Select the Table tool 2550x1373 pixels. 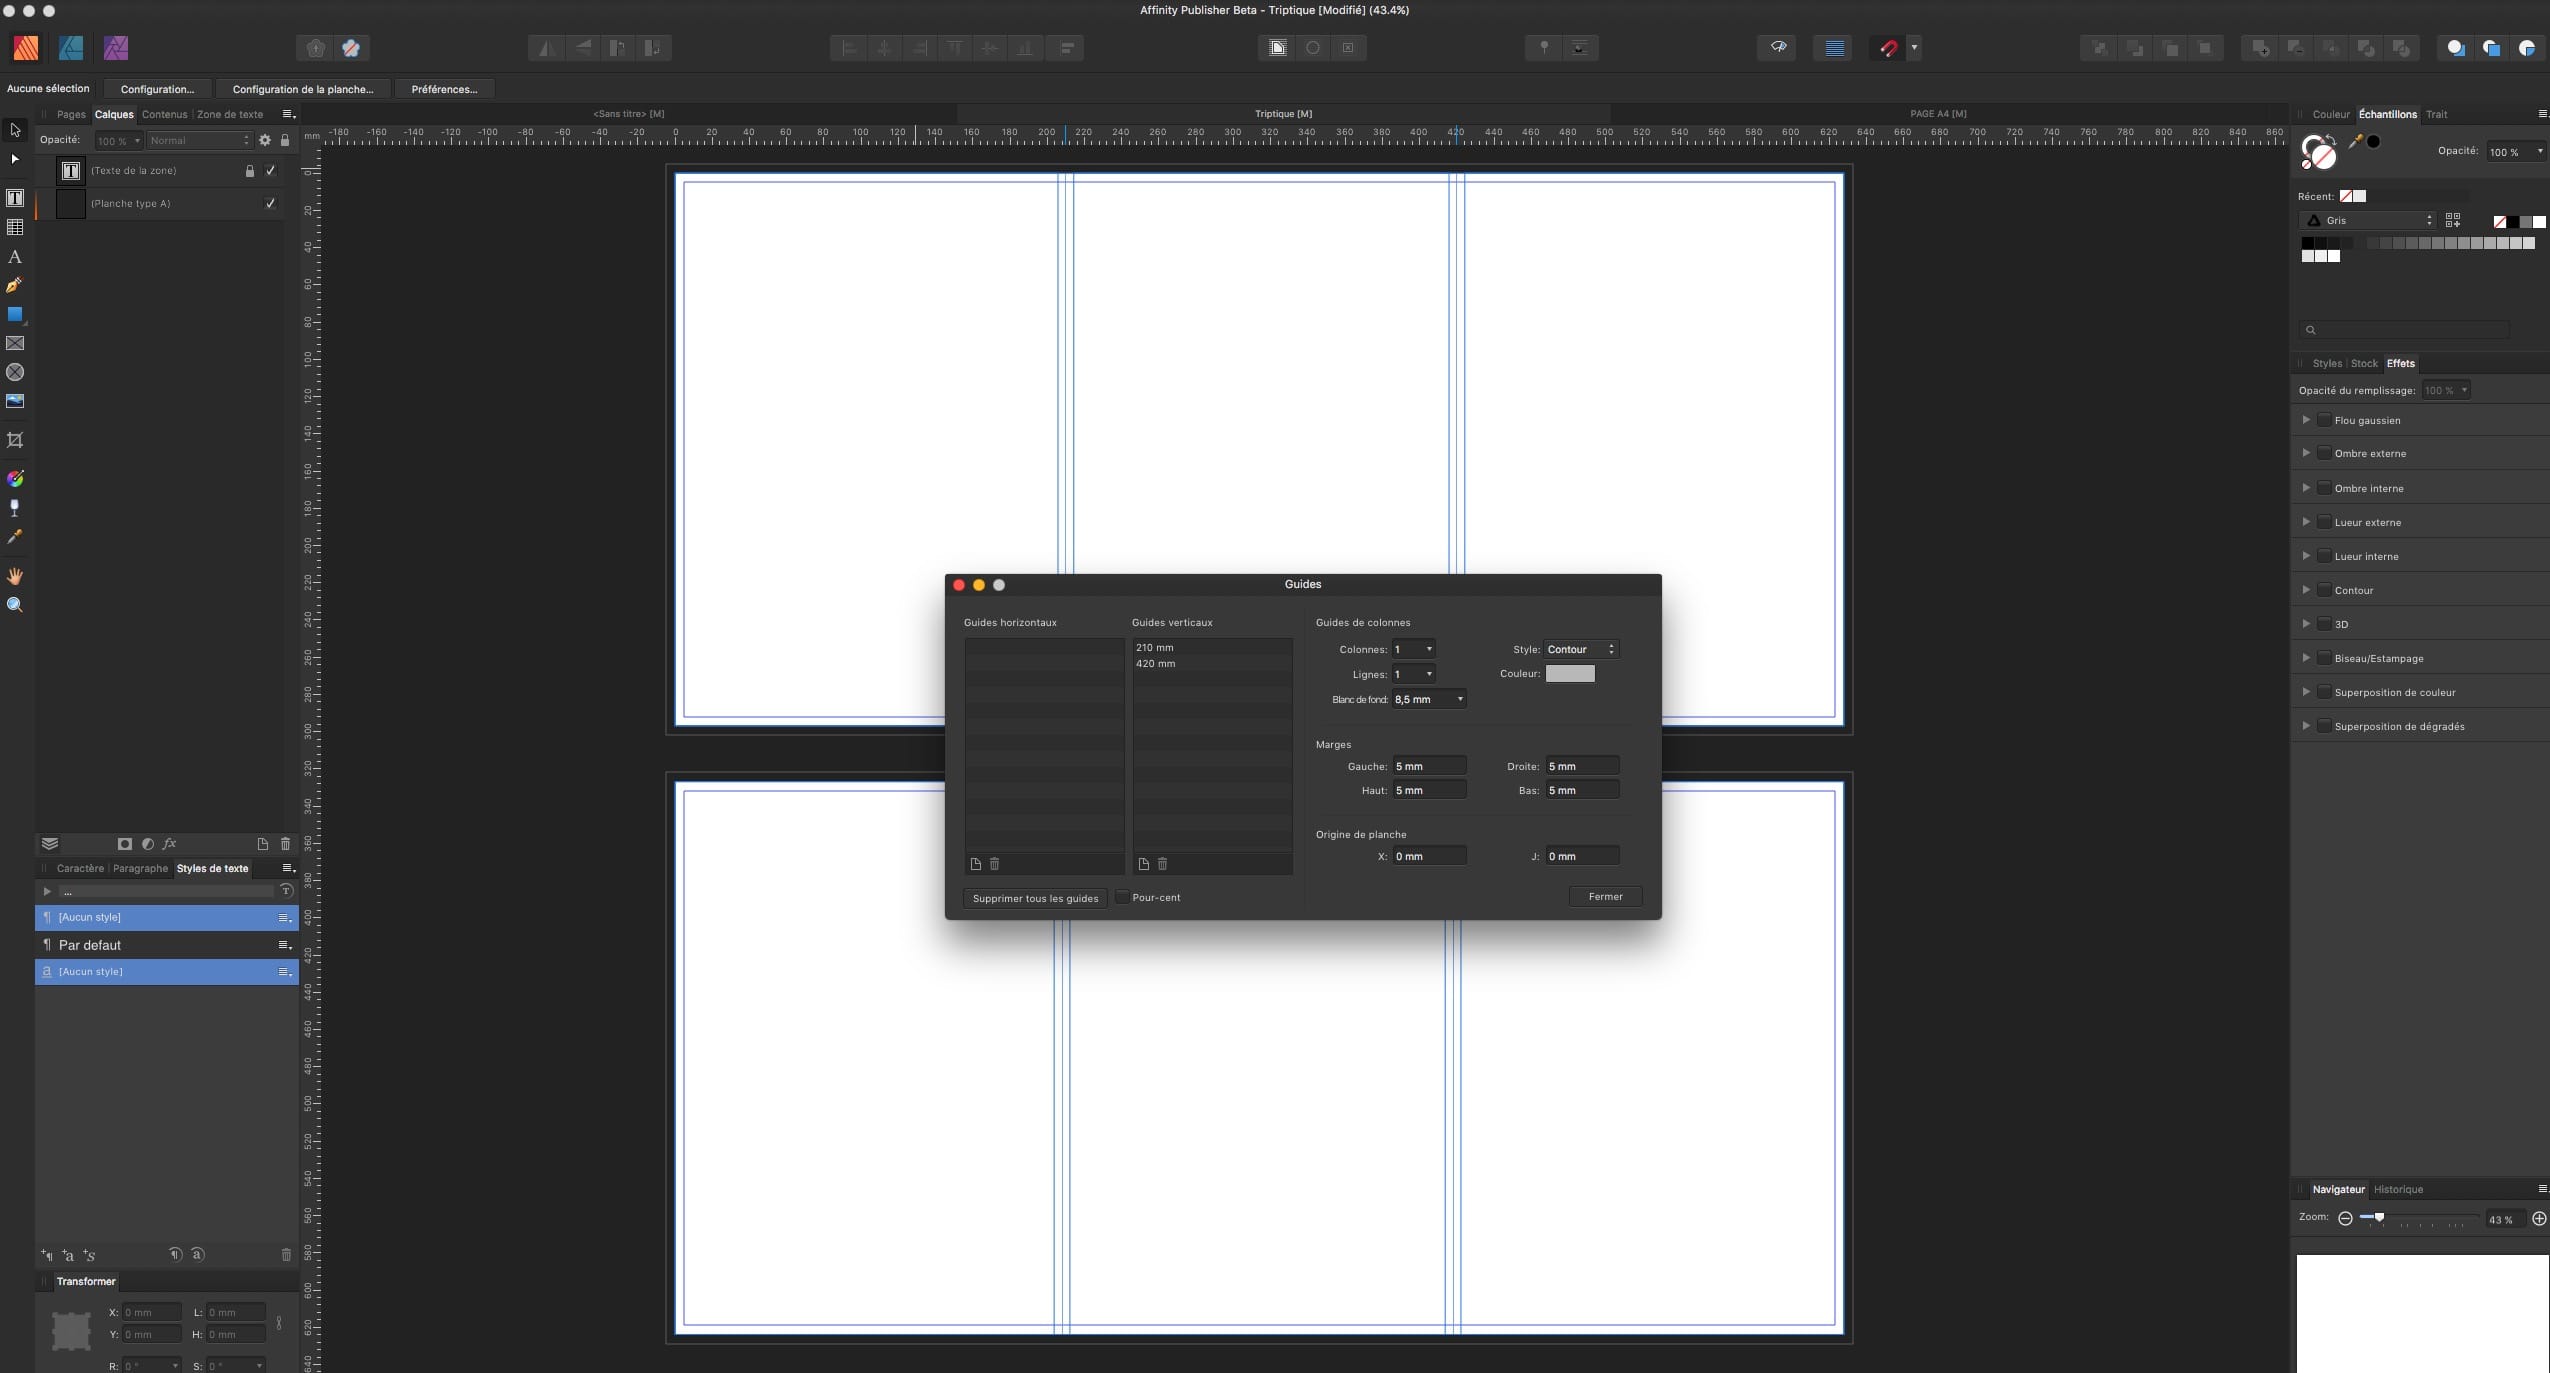pyautogui.click(x=15, y=228)
